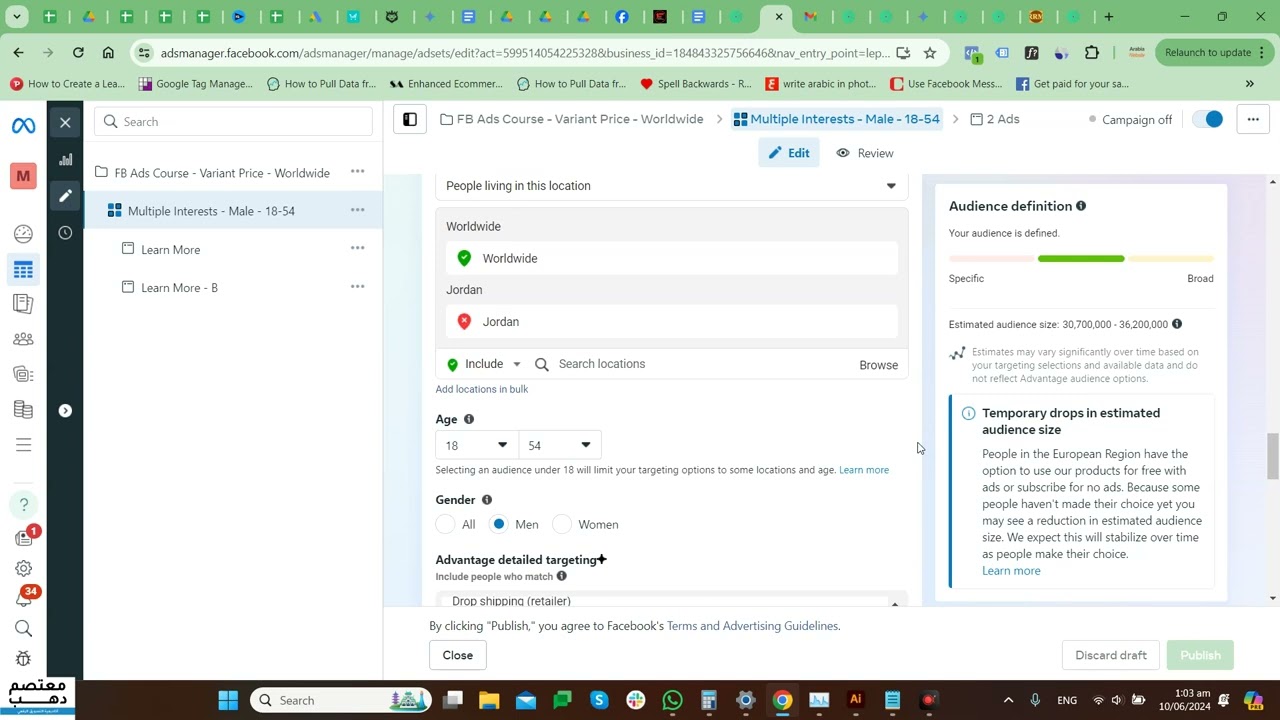Open the performance chart icon in dark rail
The height and width of the screenshot is (720, 1280).
click(65, 159)
